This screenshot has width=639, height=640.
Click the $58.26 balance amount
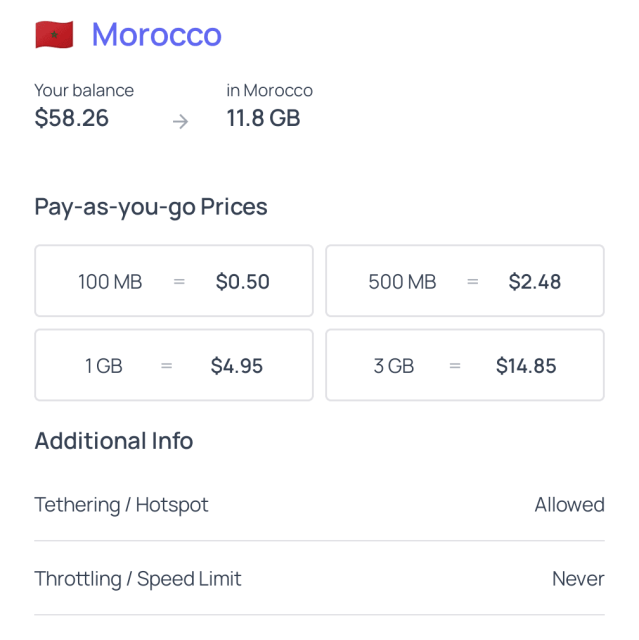click(72, 118)
